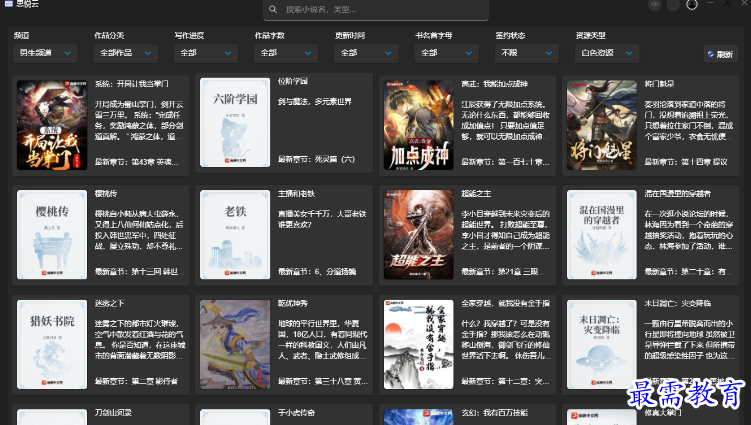Click the blue refresh icon beside 刷新
The height and width of the screenshot is (425, 751).
(x=711, y=54)
